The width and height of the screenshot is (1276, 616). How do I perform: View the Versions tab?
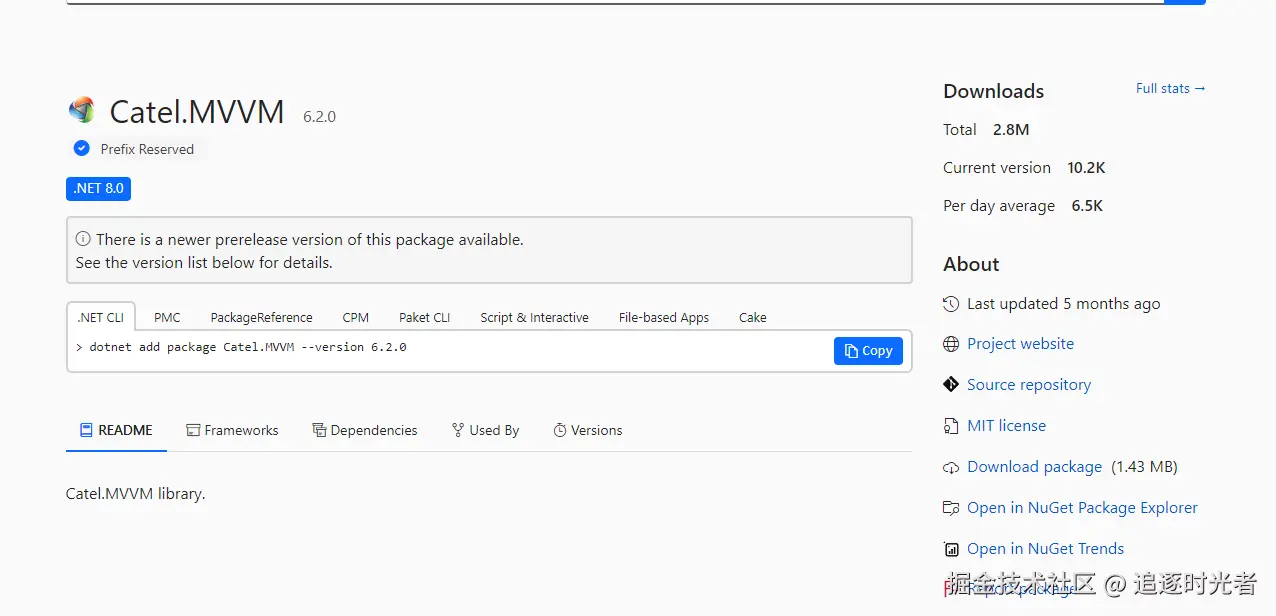[588, 430]
